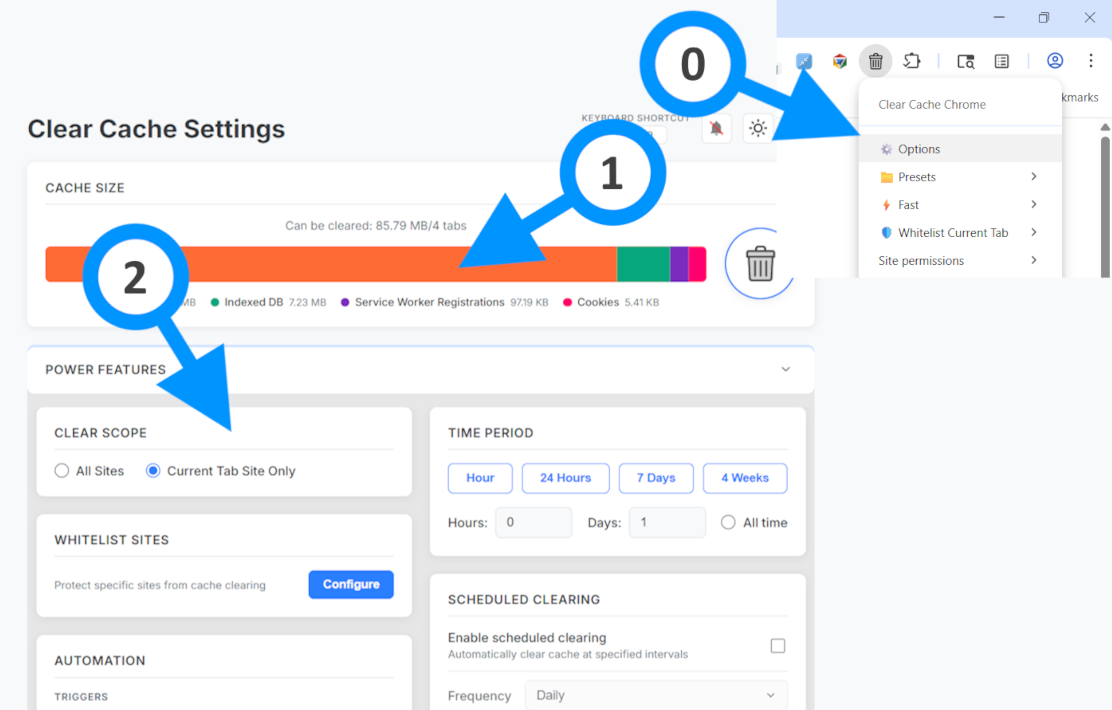Select the Hour time period button
Screen dimensions: 1112x710
click(480, 478)
